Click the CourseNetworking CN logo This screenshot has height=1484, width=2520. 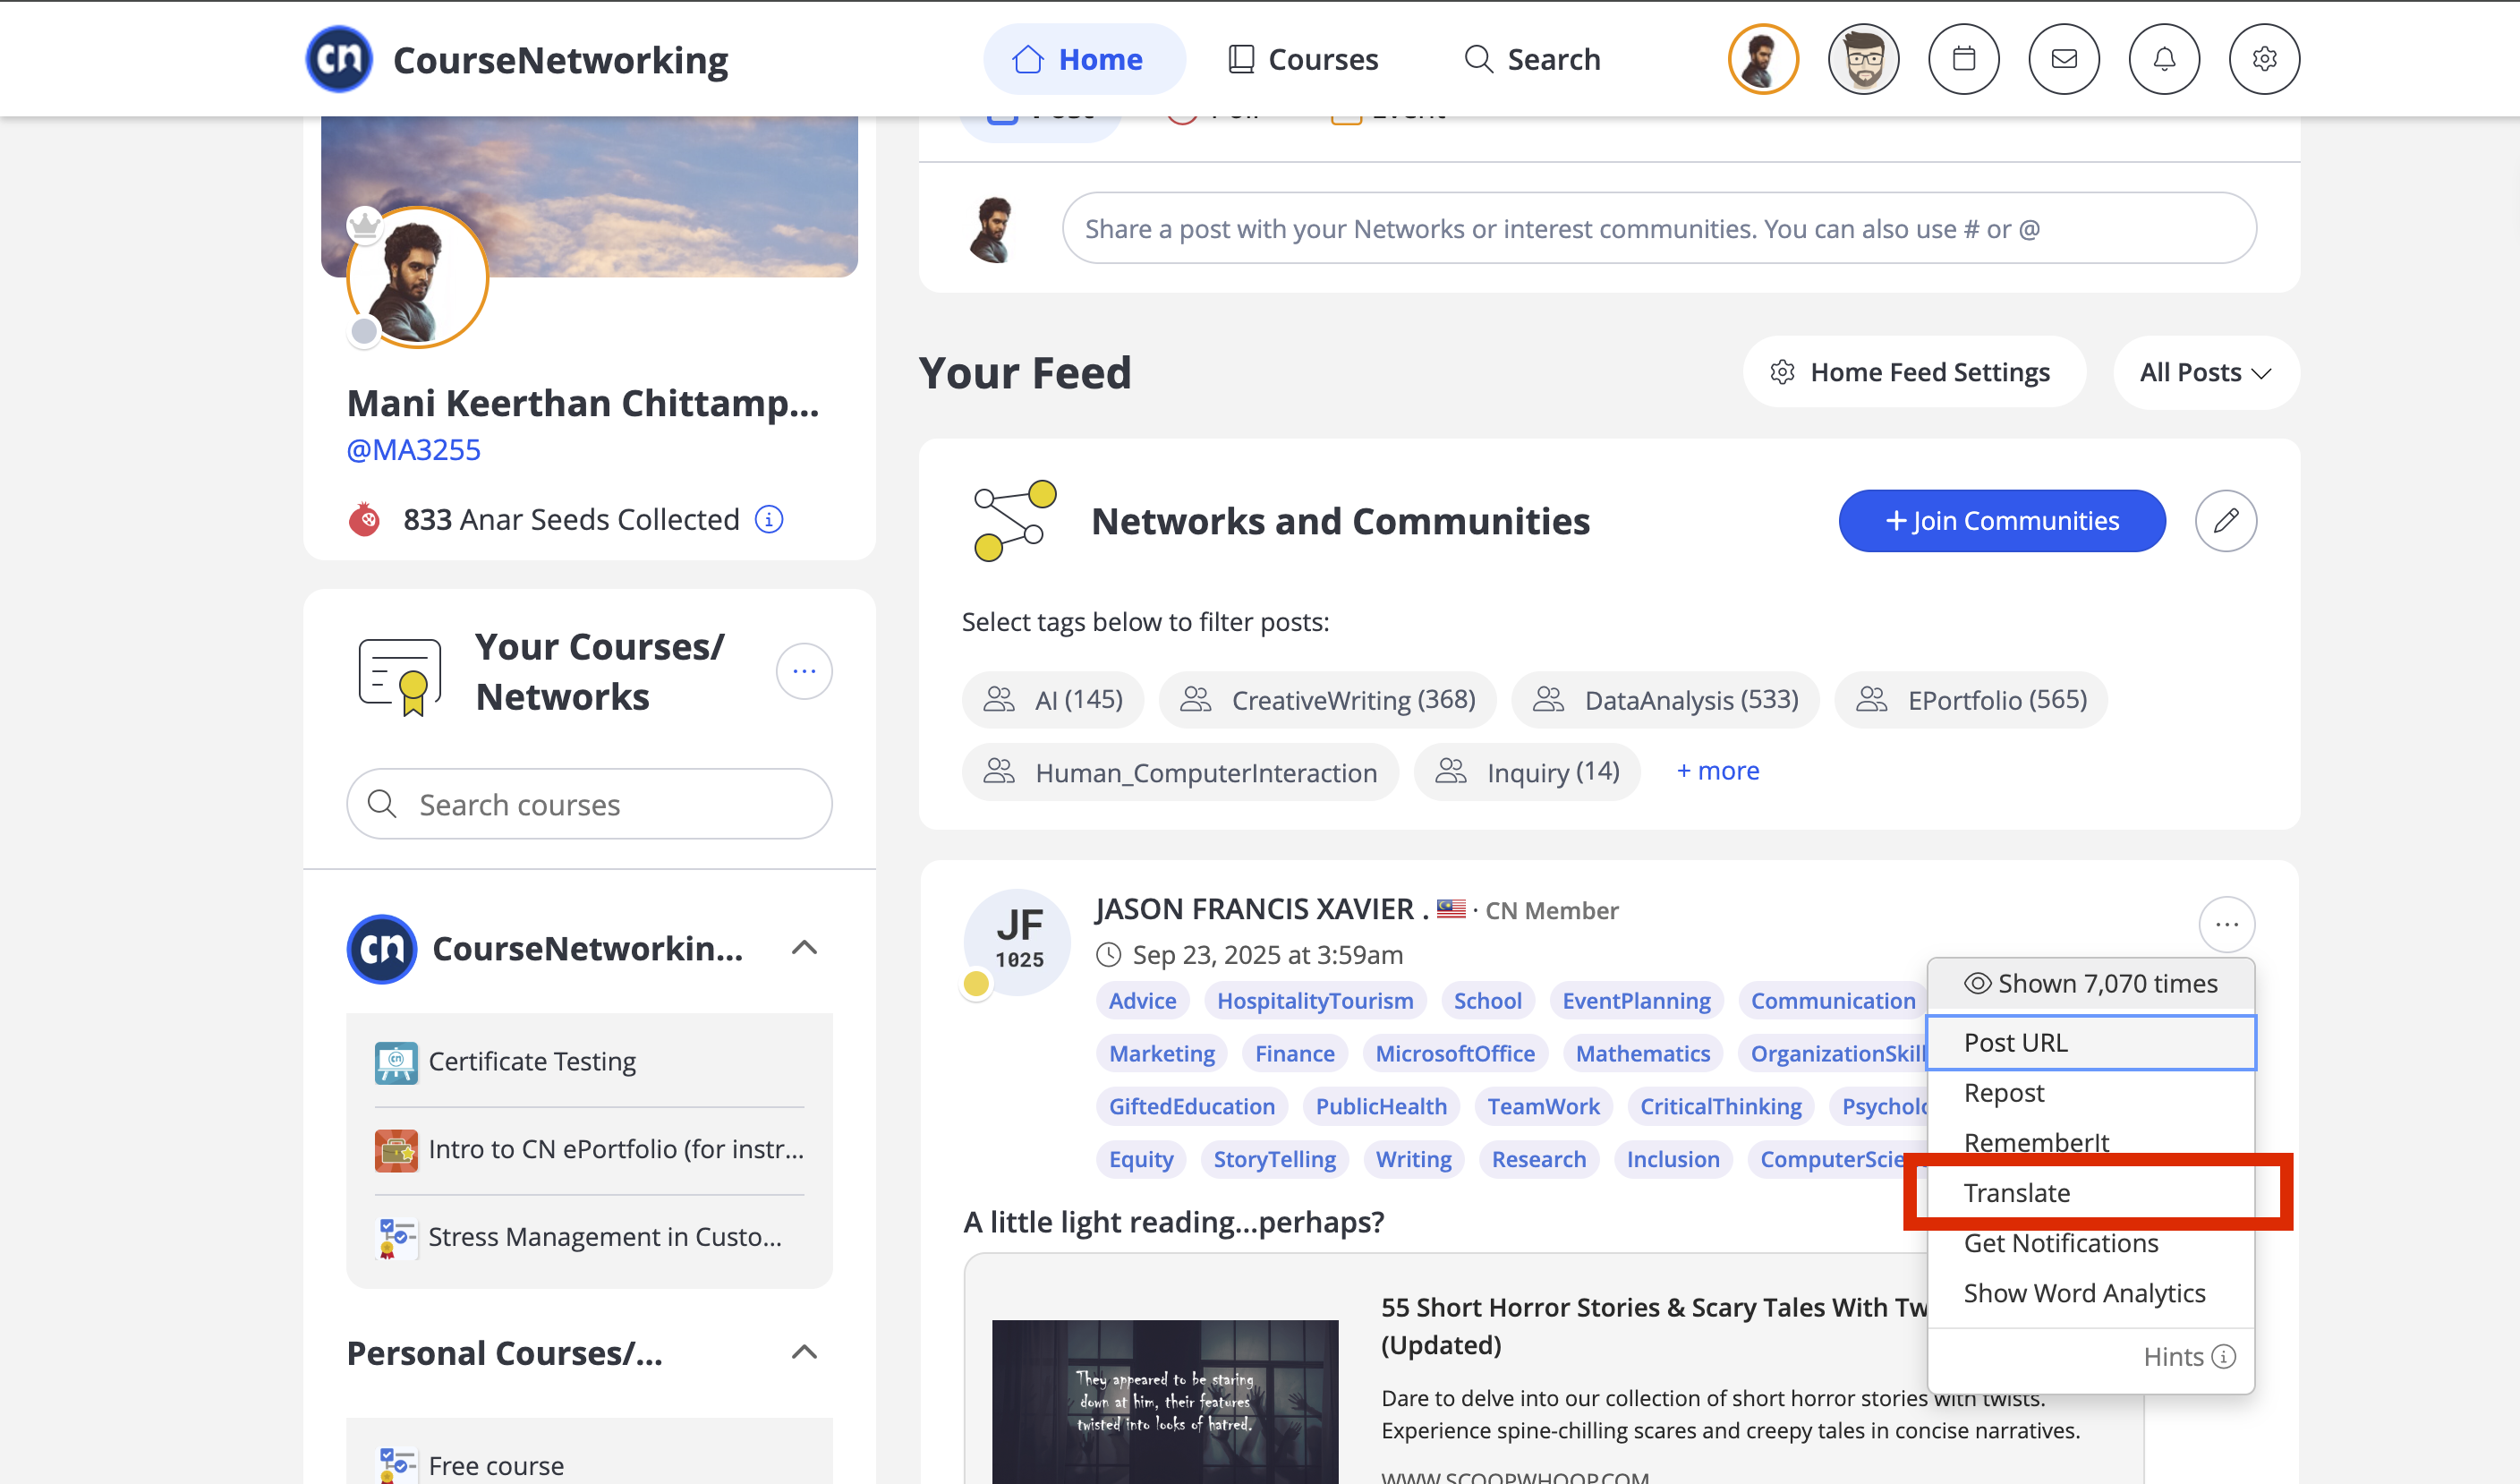click(x=339, y=59)
